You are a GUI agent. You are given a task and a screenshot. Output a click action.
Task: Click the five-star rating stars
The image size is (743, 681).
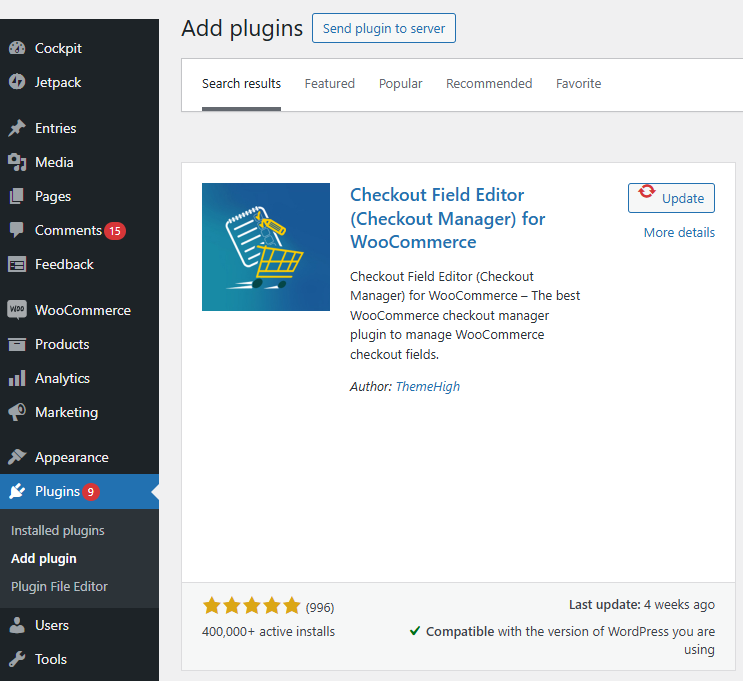(x=252, y=606)
